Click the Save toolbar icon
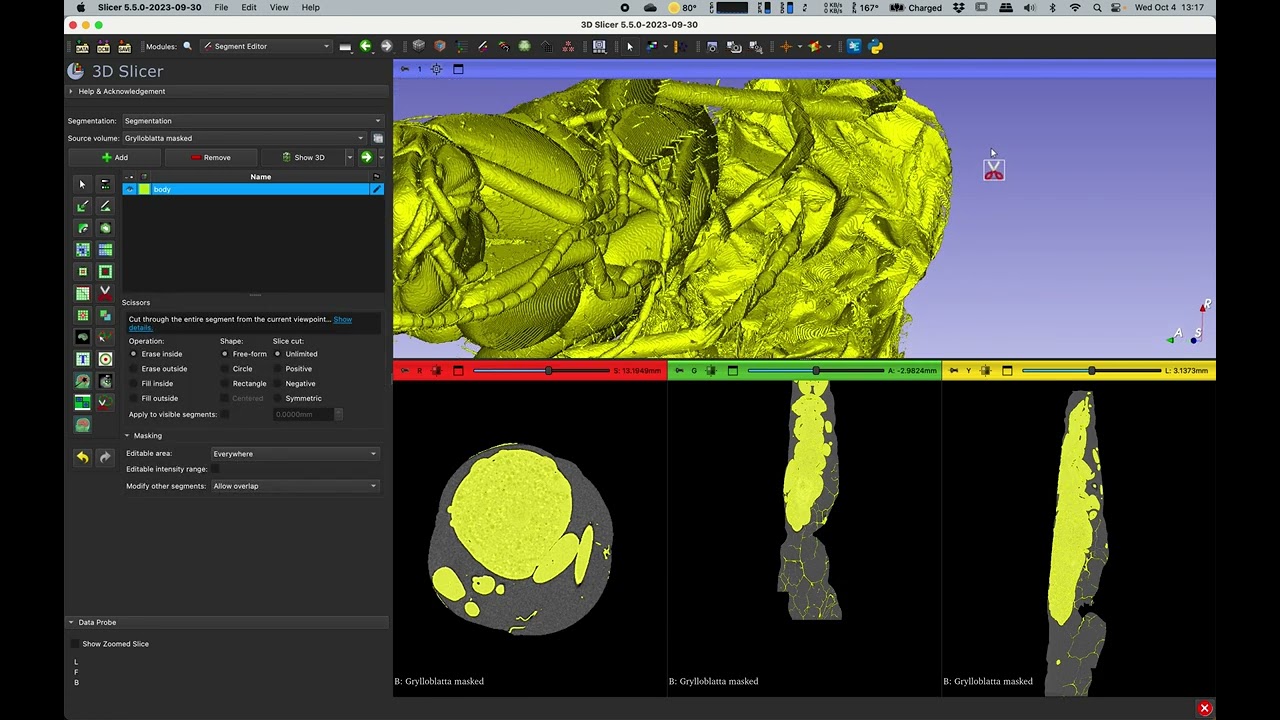1280x720 pixels. 124,46
